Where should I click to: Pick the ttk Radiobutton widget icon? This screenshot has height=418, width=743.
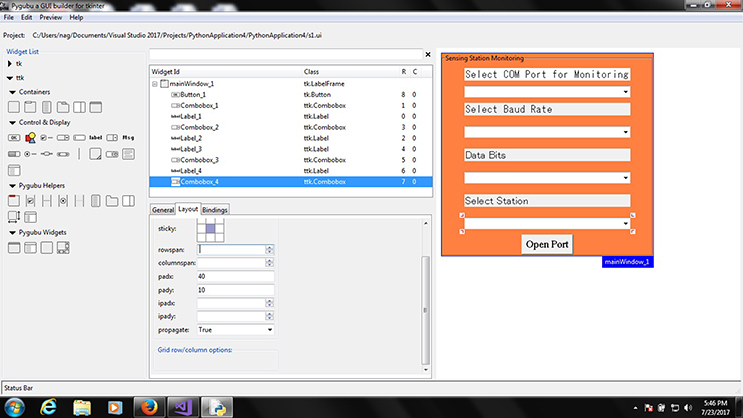[30, 154]
